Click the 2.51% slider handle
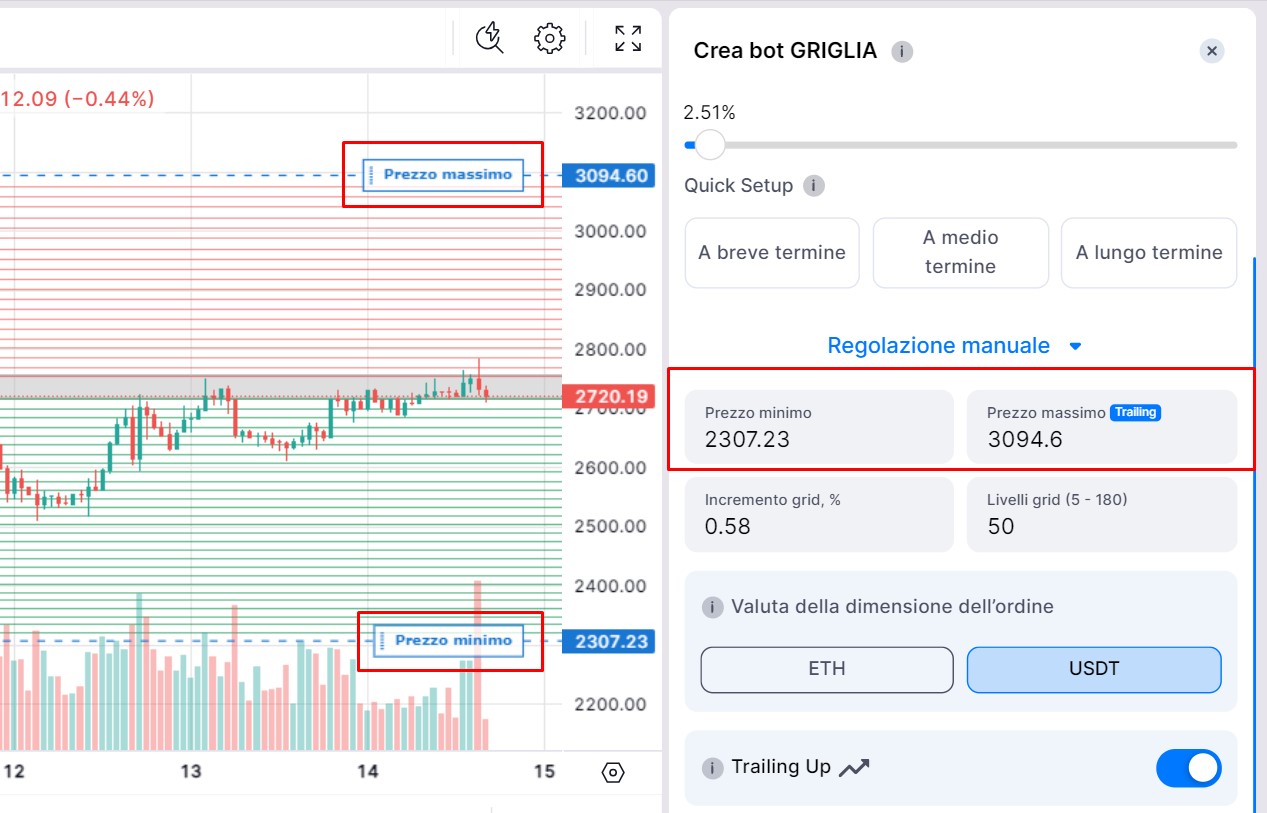Image resolution: width=1267 pixels, height=813 pixels. [709, 145]
